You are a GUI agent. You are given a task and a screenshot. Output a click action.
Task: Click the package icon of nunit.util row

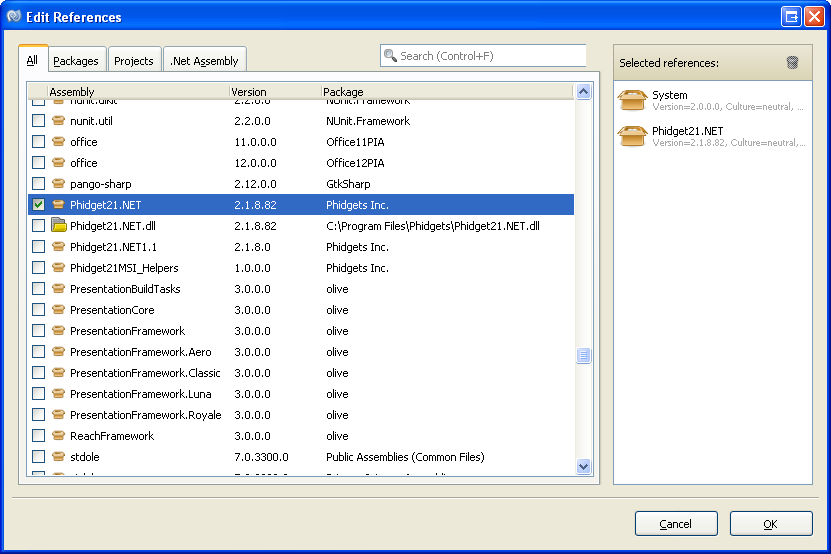coord(59,121)
